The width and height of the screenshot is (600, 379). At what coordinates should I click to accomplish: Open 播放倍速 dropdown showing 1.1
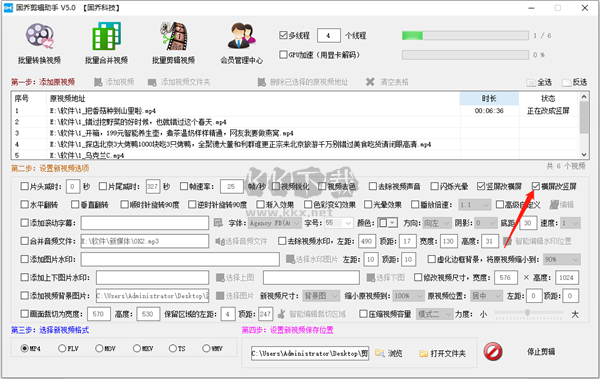pos(474,205)
